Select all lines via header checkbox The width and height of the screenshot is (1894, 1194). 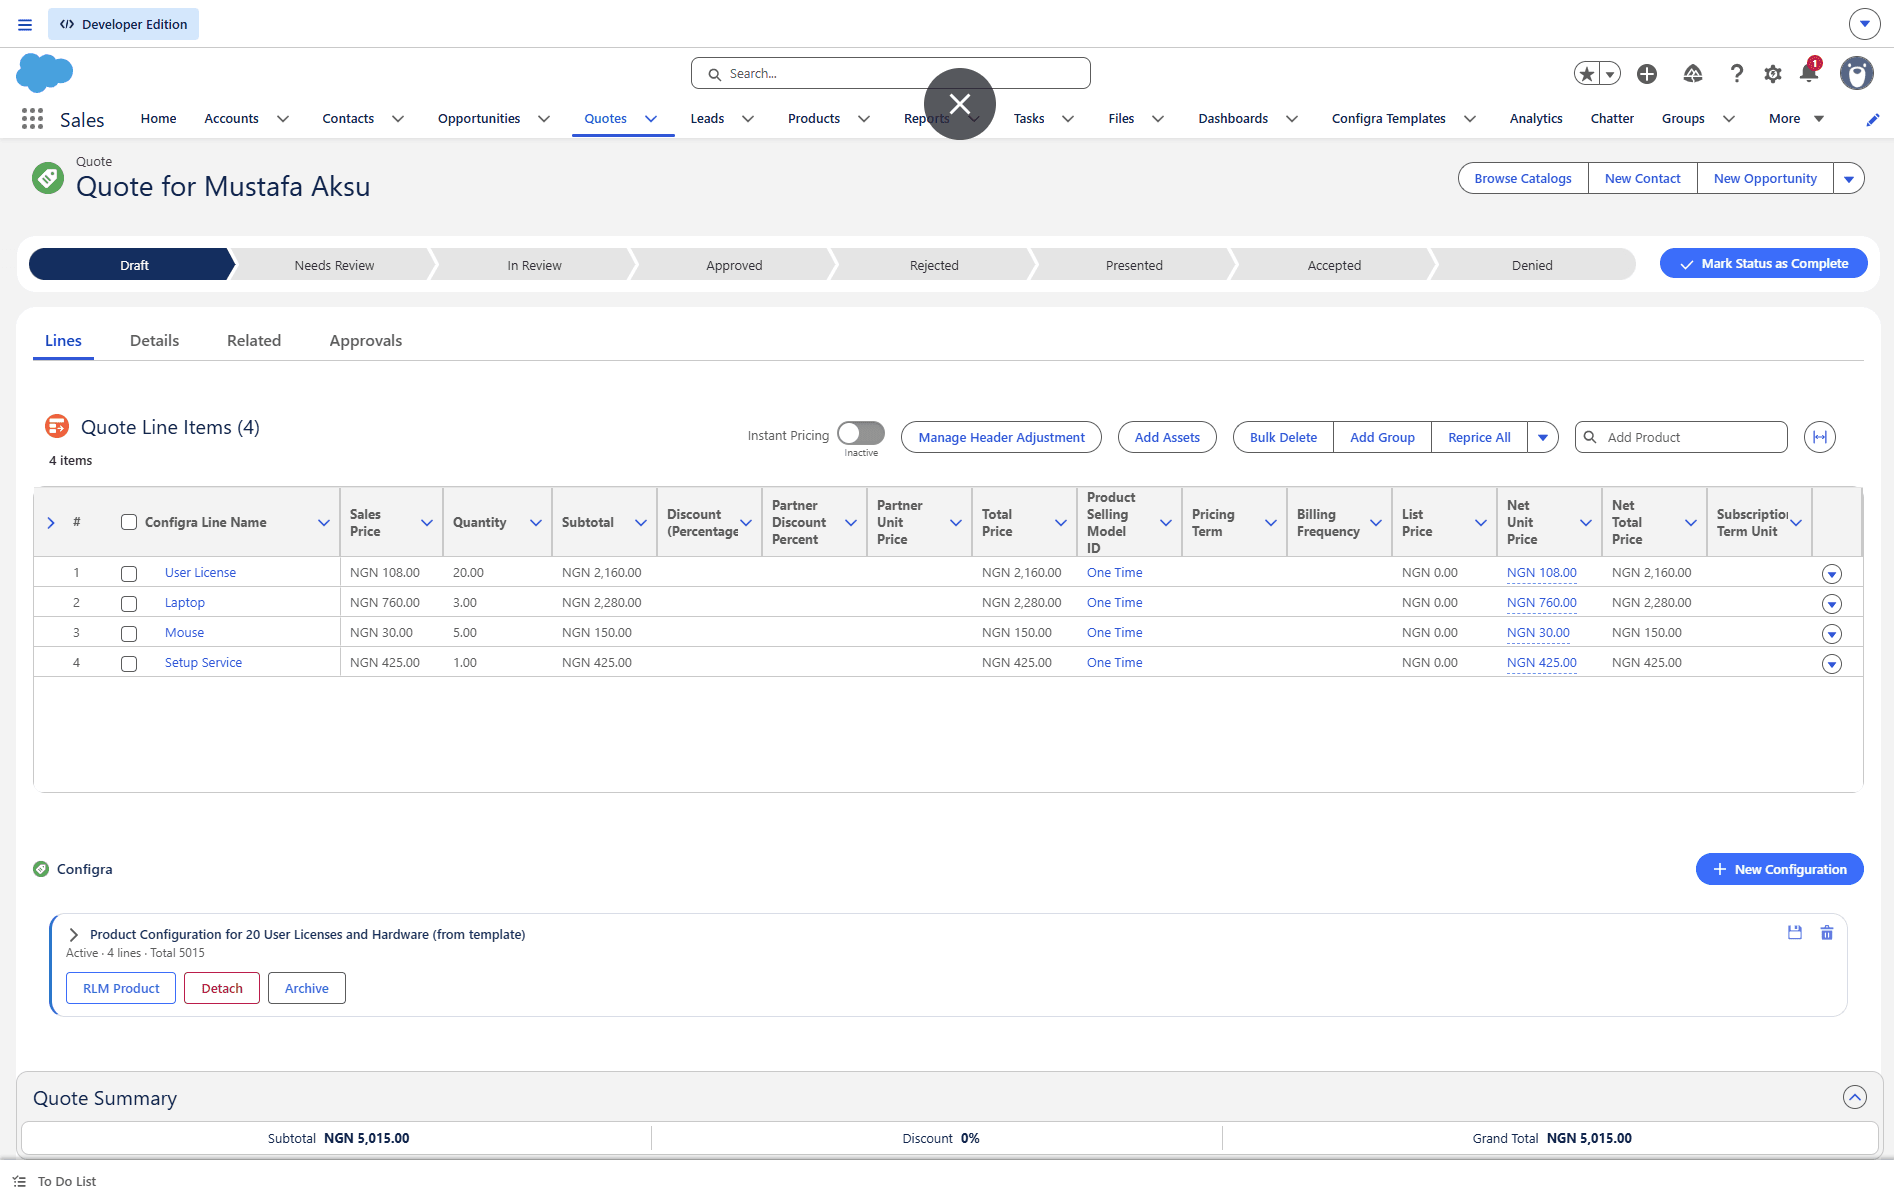pyautogui.click(x=129, y=522)
